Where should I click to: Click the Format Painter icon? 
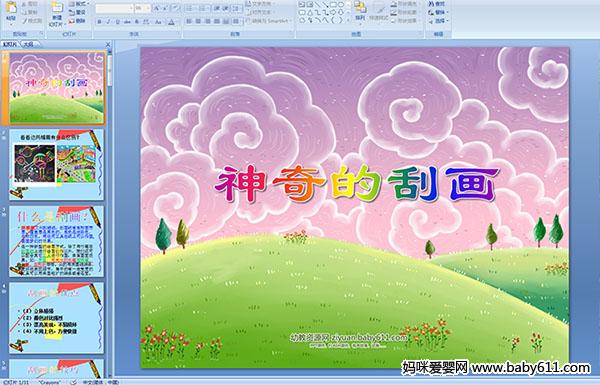[x=32, y=21]
